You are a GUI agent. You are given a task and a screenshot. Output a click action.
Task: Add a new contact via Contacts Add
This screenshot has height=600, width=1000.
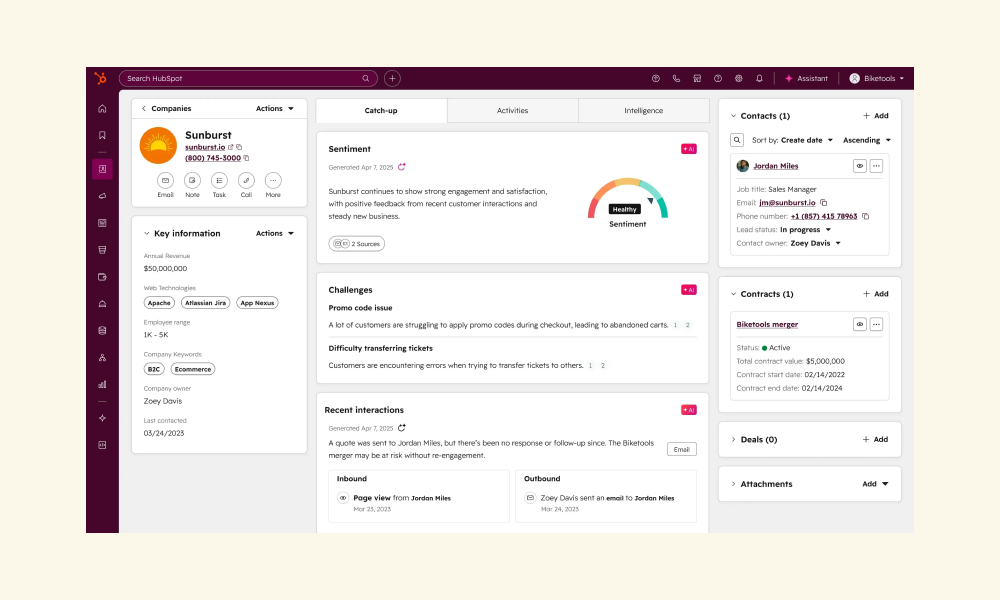(876, 116)
